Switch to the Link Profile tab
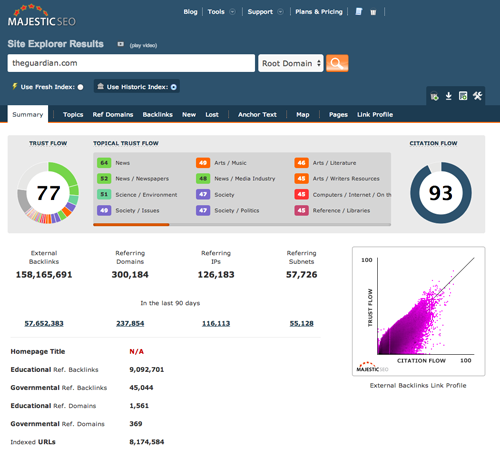 click(375, 114)
